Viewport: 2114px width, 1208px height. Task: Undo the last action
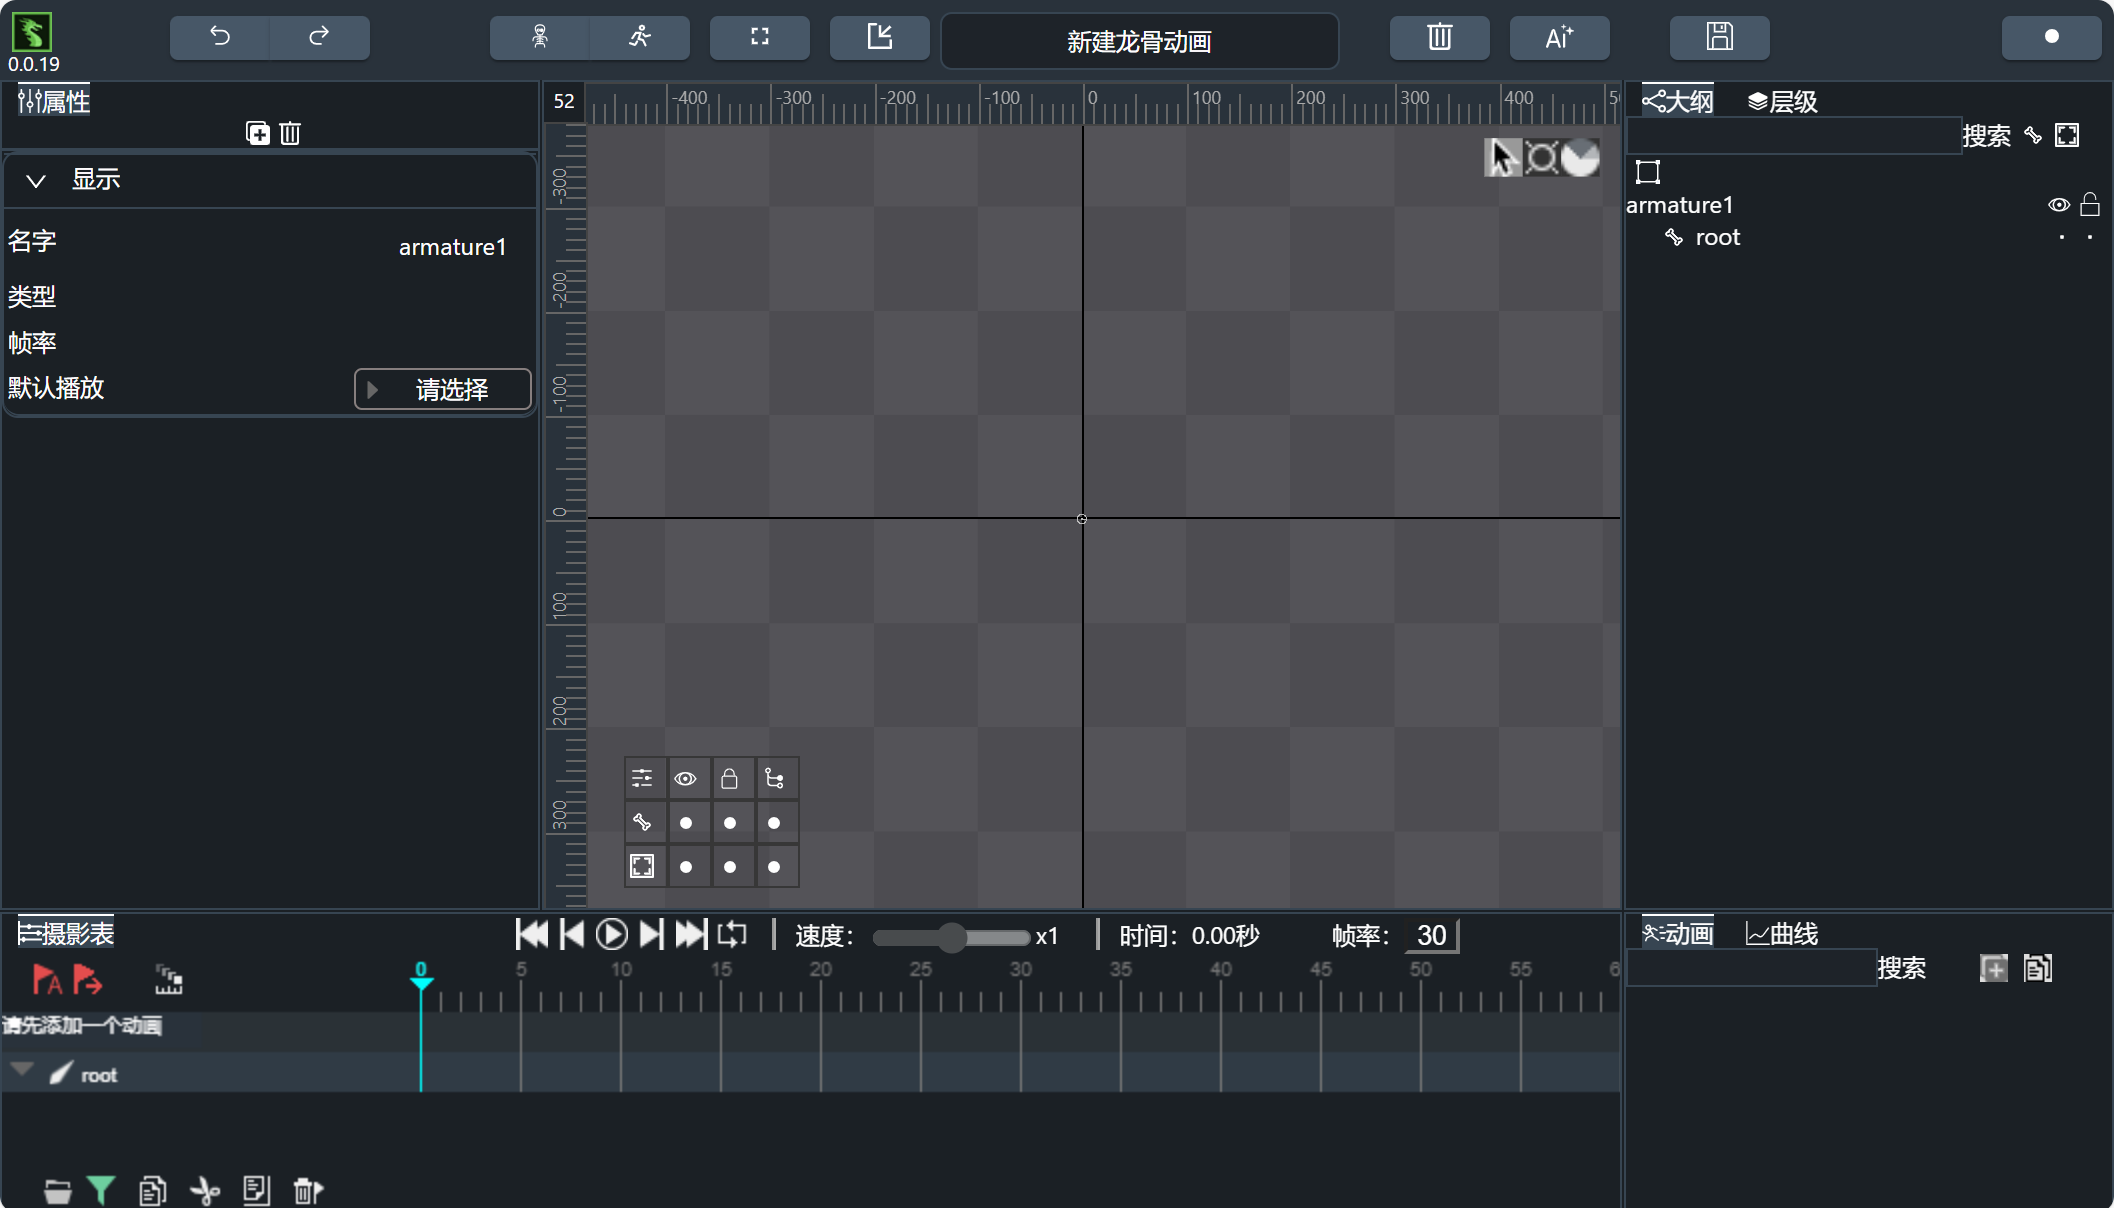(220, 38)
